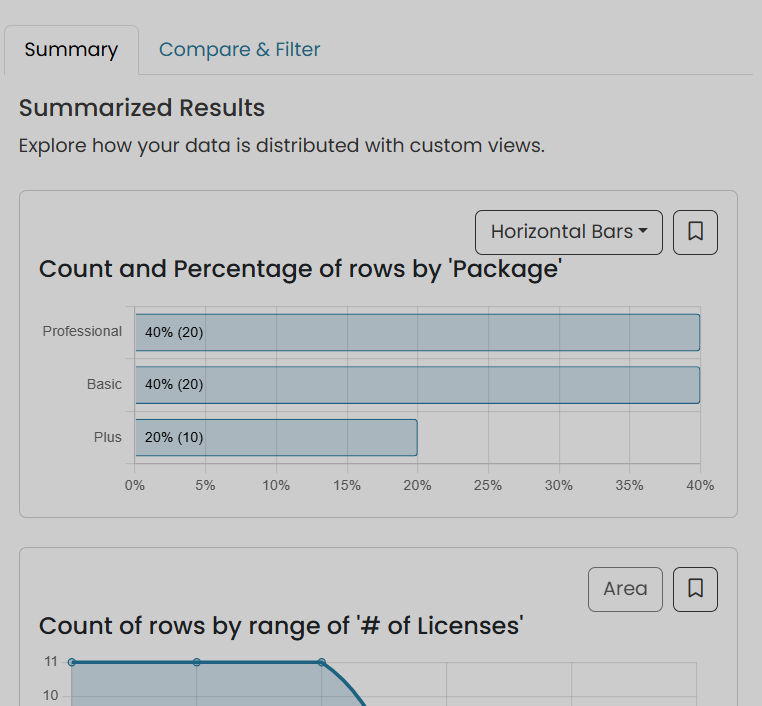This screenshot has width=762, height=706.
Task: Click the 'Professional' y-axis label
Action: pos(82,332)
